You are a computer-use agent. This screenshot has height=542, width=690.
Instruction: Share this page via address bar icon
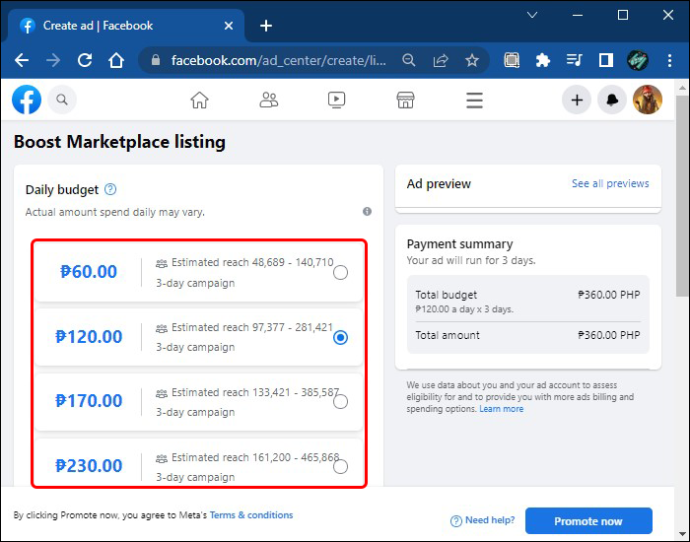tap(440, 60)
